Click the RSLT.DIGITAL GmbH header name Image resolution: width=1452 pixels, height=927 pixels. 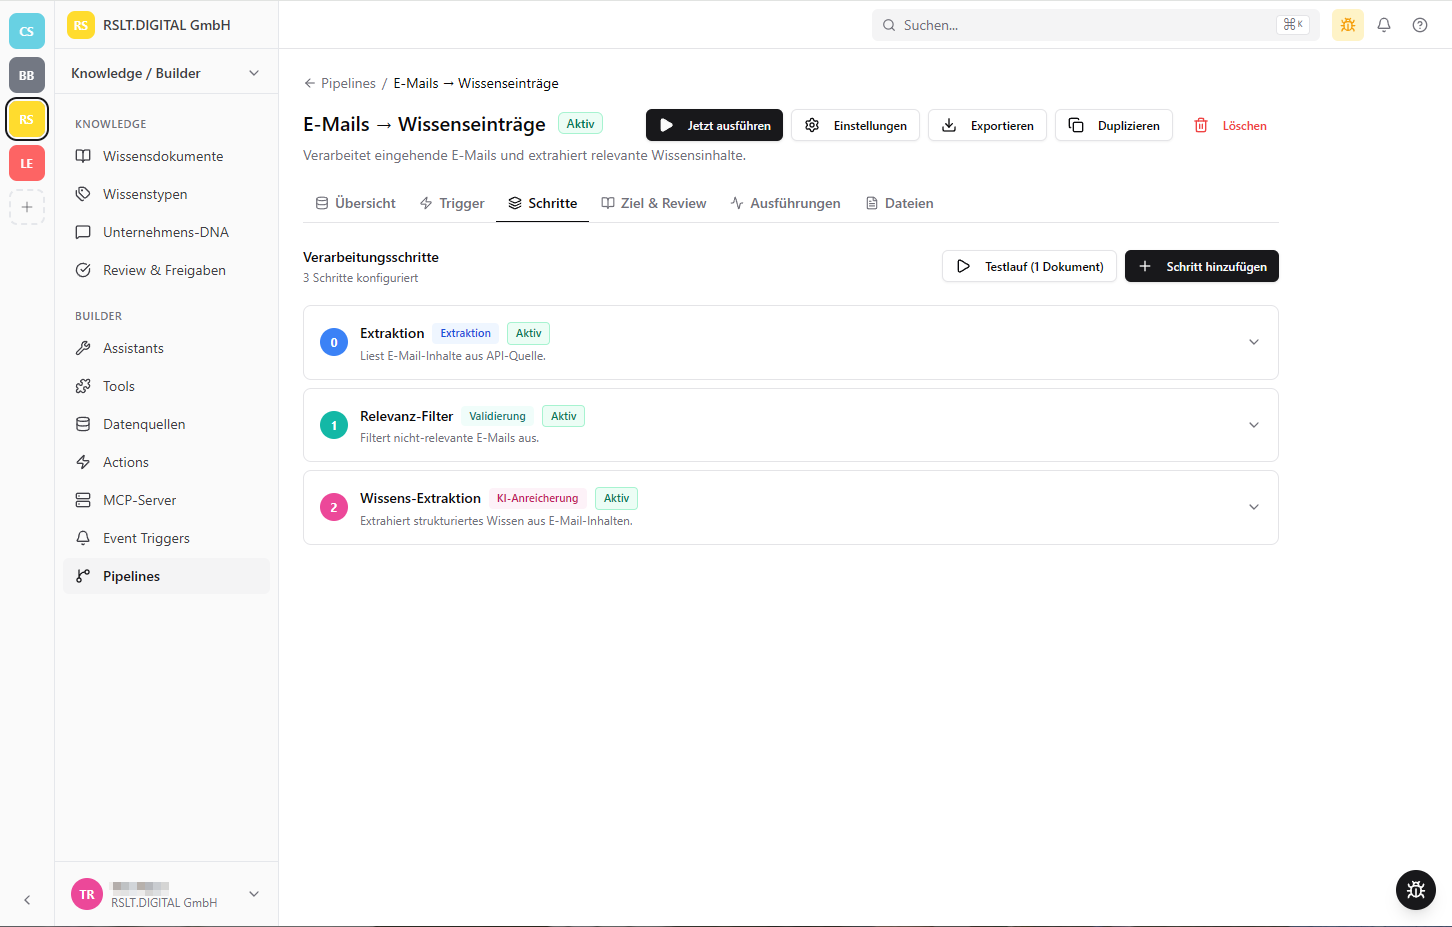tap(167, 25)
